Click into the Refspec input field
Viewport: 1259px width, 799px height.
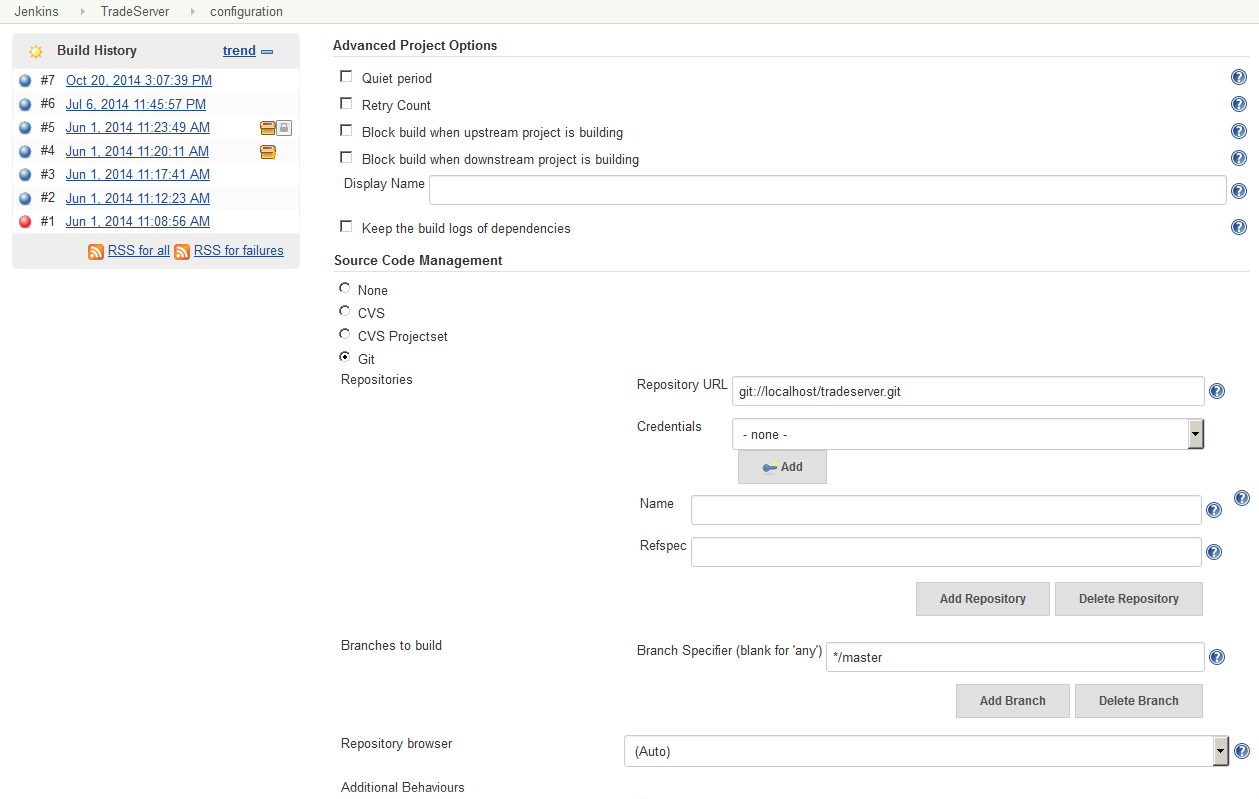(x=946, y=552)
